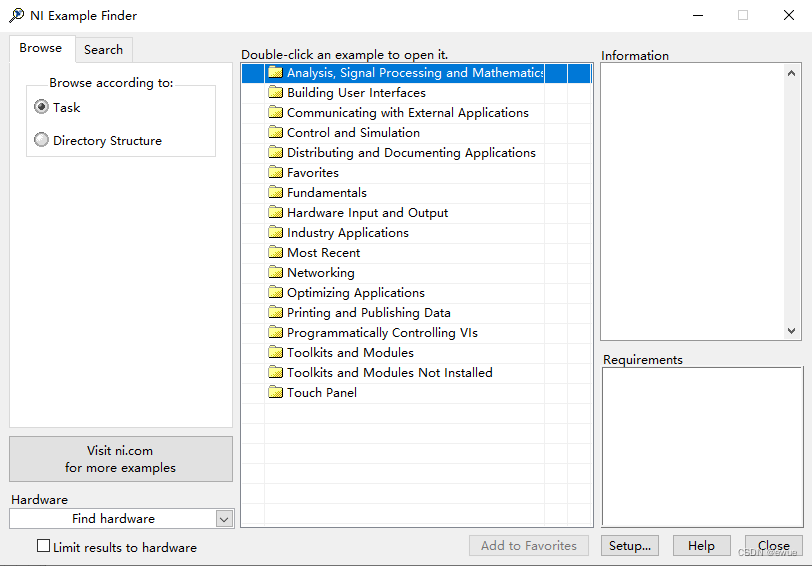Click the Help button
This screenshot has height=566, width=812.
click(701, 546)
